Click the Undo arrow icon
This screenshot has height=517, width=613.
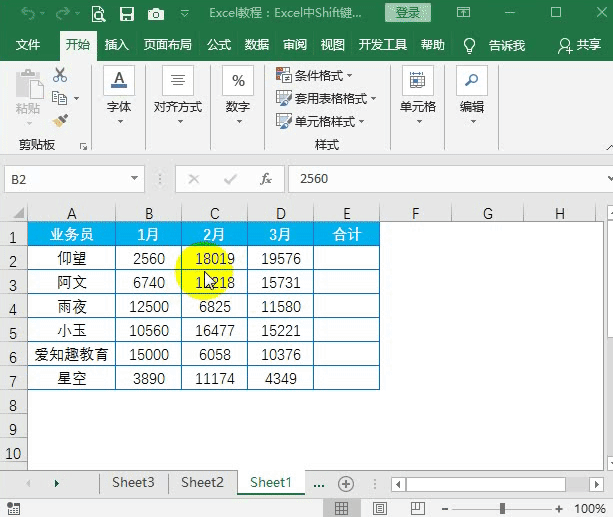click(x=28, y=14)
